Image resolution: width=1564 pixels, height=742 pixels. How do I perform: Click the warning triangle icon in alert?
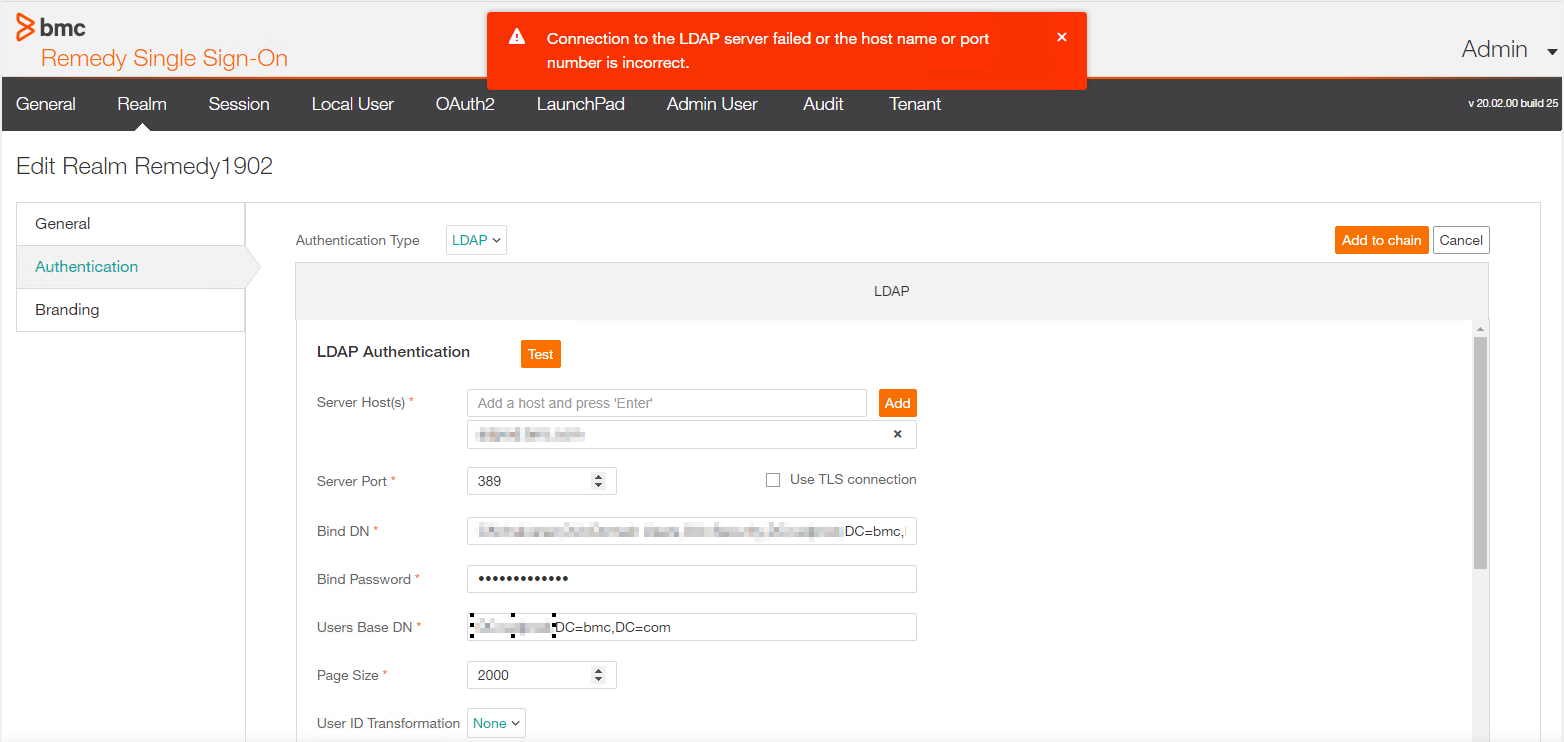coord(517,37)
